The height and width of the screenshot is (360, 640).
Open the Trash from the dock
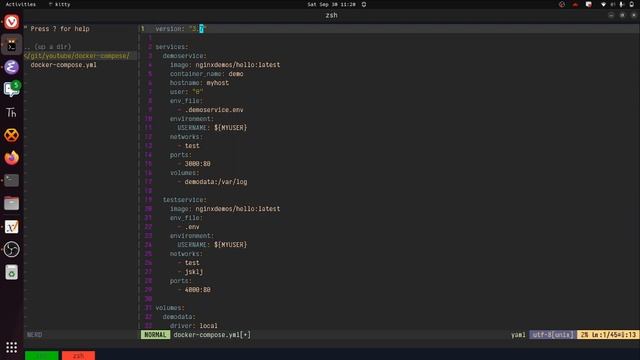(x=11, y=272)
